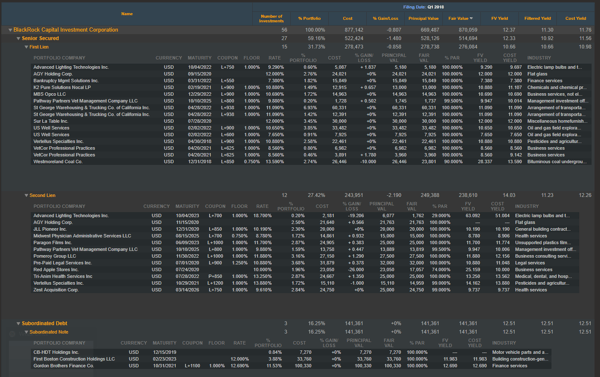Select the Subordinated Debt label
600x377 pixels.
point(44,323)
